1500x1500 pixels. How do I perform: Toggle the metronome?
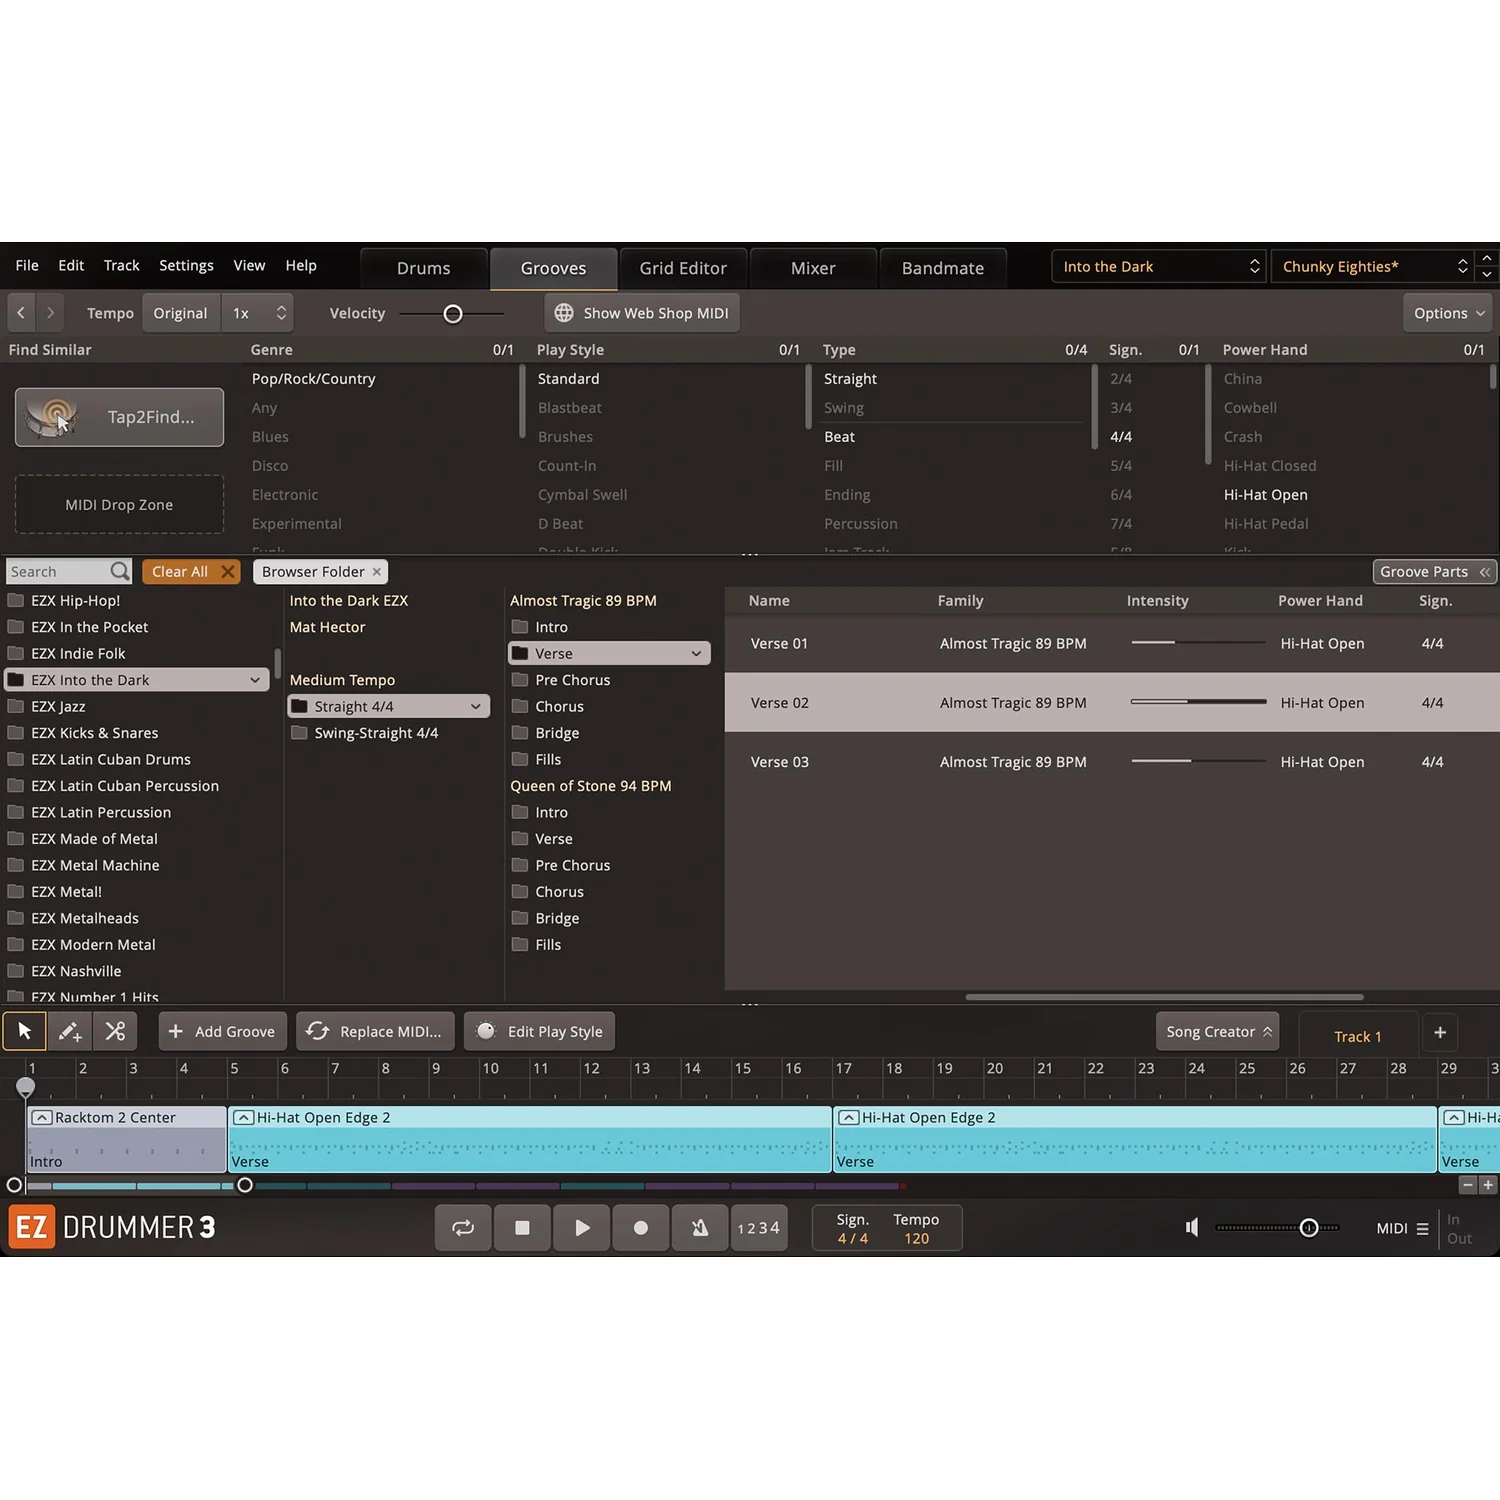pyautogui.click(x=700, y=1227)
